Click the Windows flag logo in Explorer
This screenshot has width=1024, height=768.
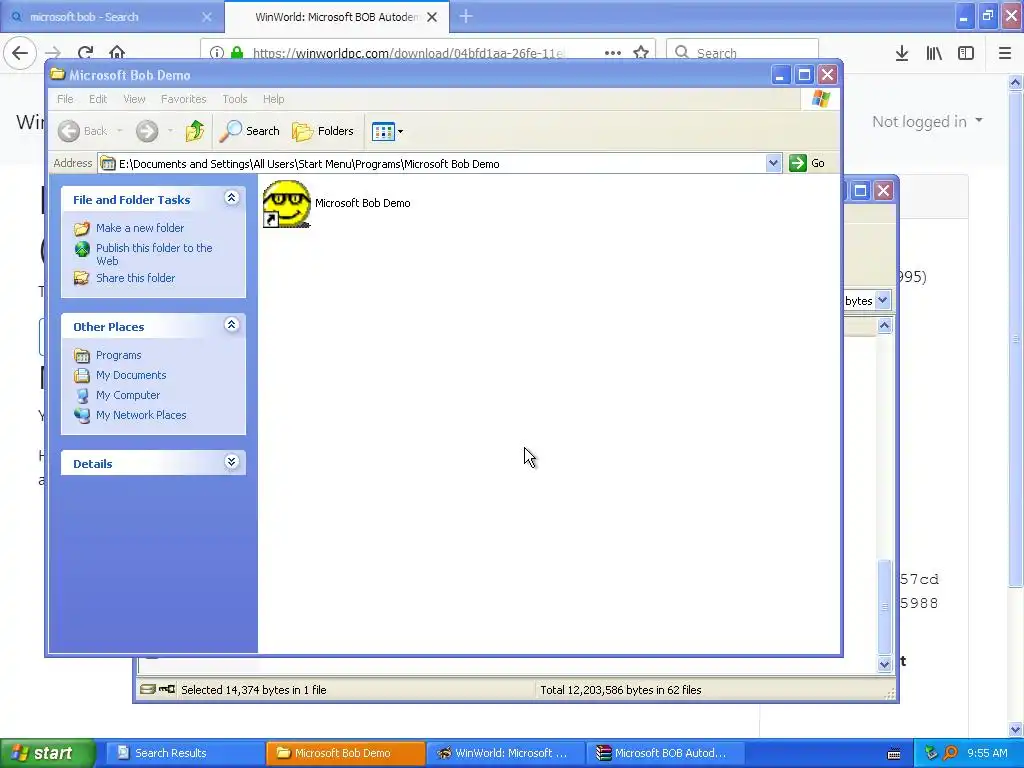[821, 99]
